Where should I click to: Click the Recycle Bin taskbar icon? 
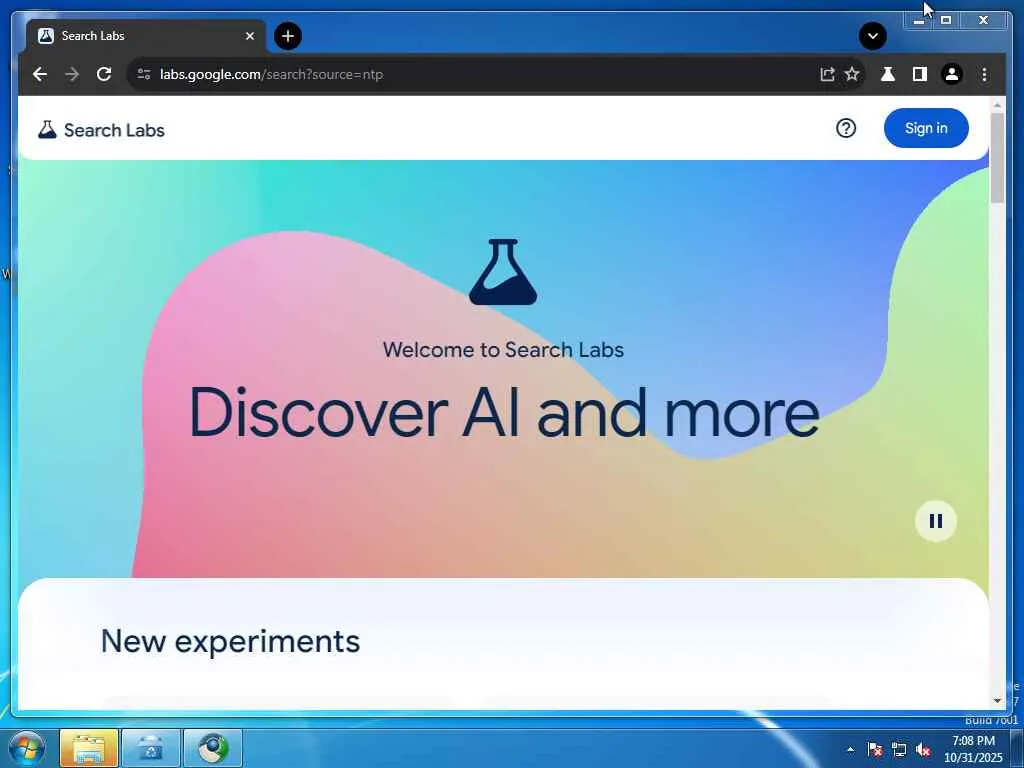point(150,748)
